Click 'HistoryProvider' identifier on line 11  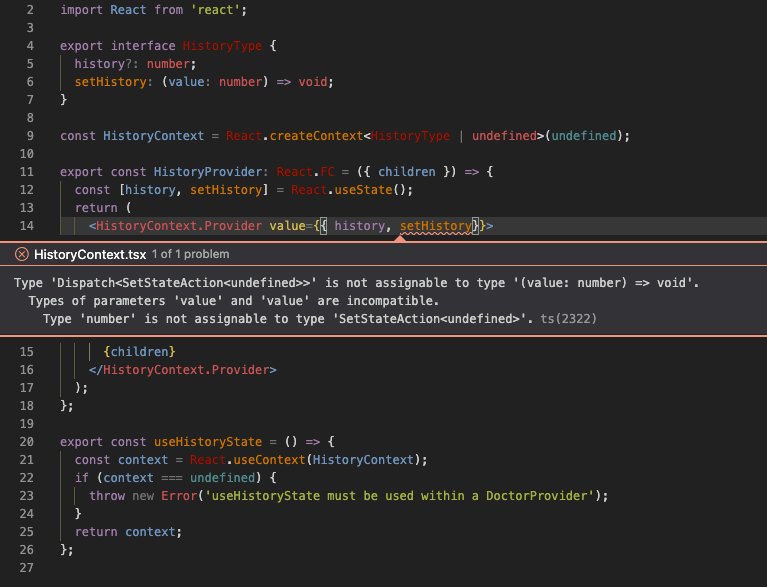click(x=208, y=172)
